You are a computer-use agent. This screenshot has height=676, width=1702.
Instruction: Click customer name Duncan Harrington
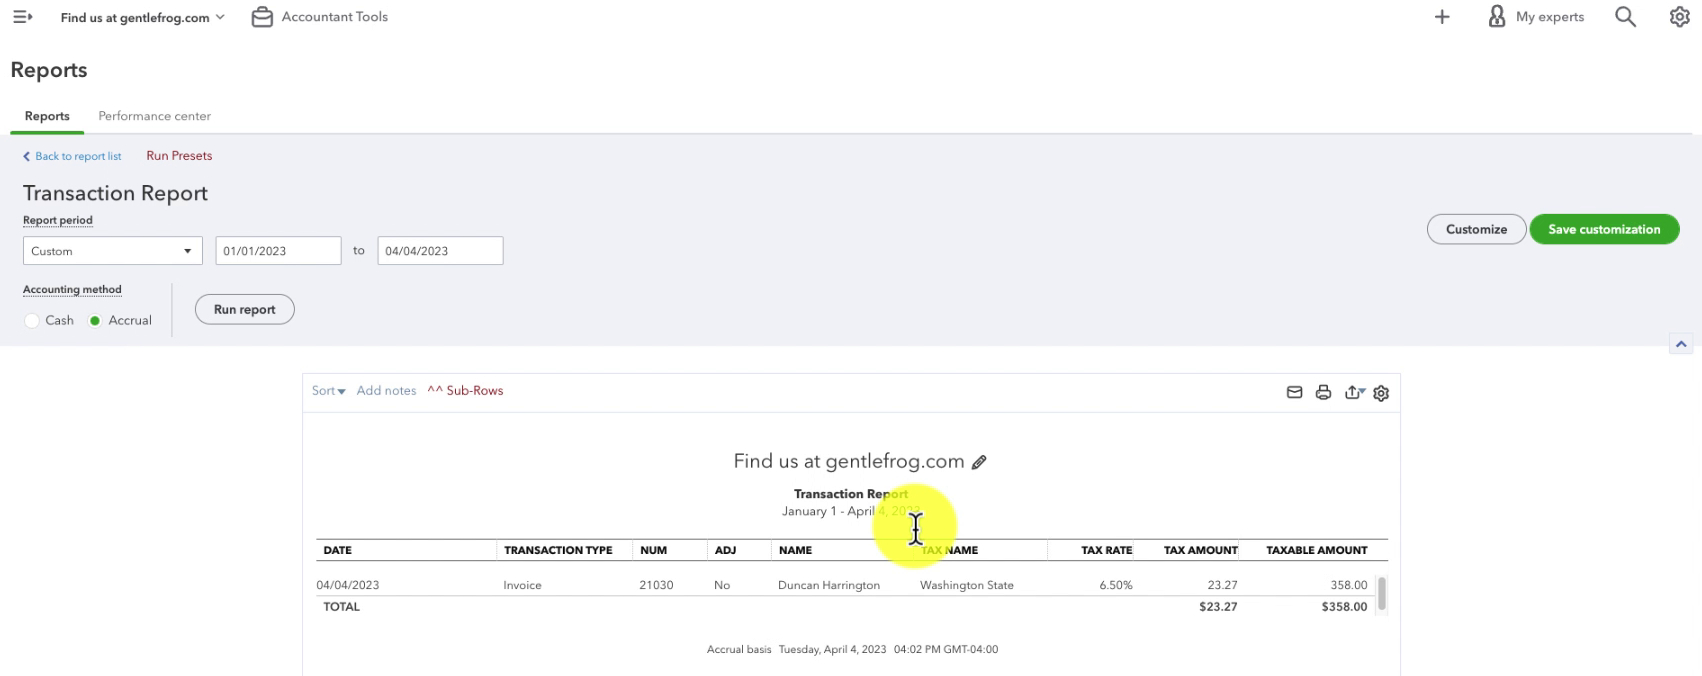(x=829, y=585)
